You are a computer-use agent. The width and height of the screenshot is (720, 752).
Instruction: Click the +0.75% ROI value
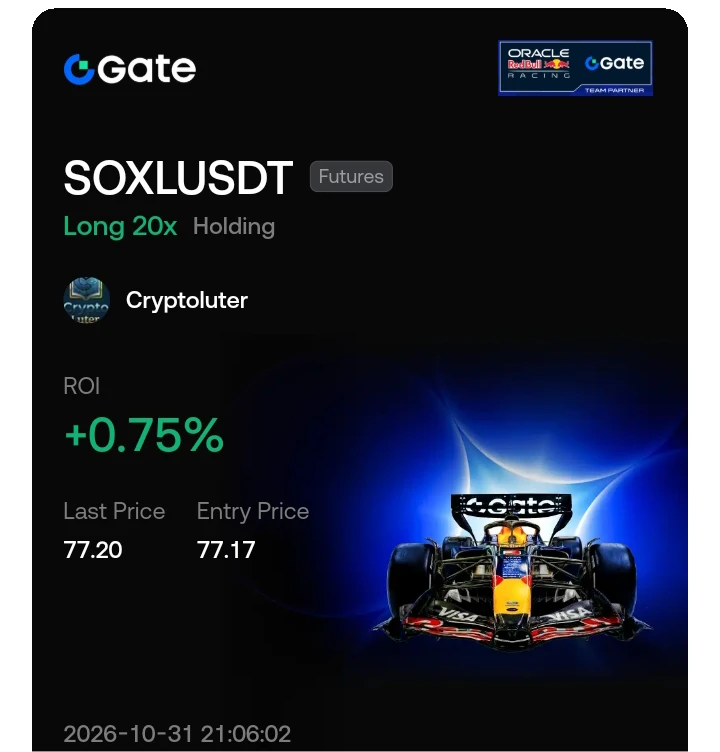[x=144, y=435]
